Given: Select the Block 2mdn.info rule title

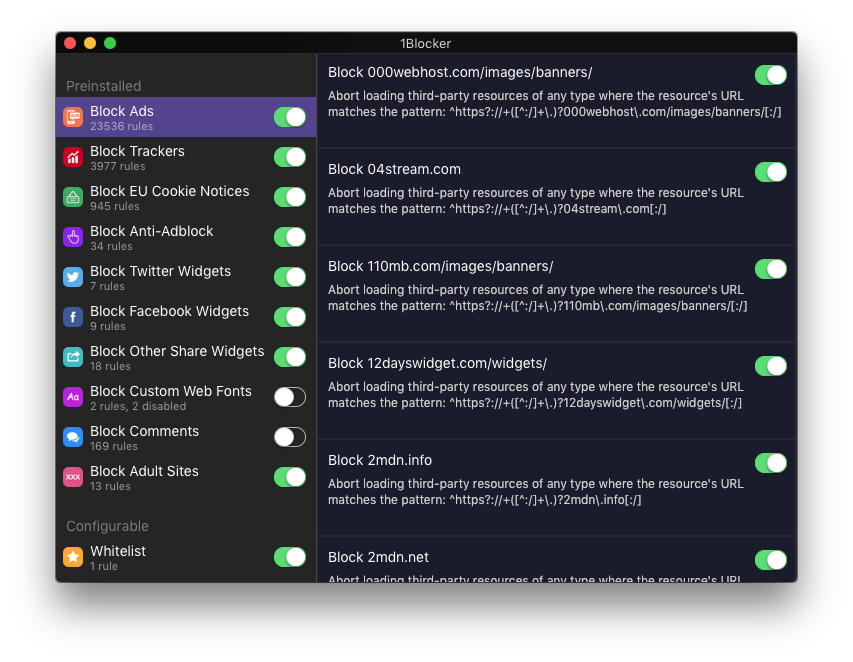Looking at the screenshot, I should pyautogui.click(x=380, y=460).
